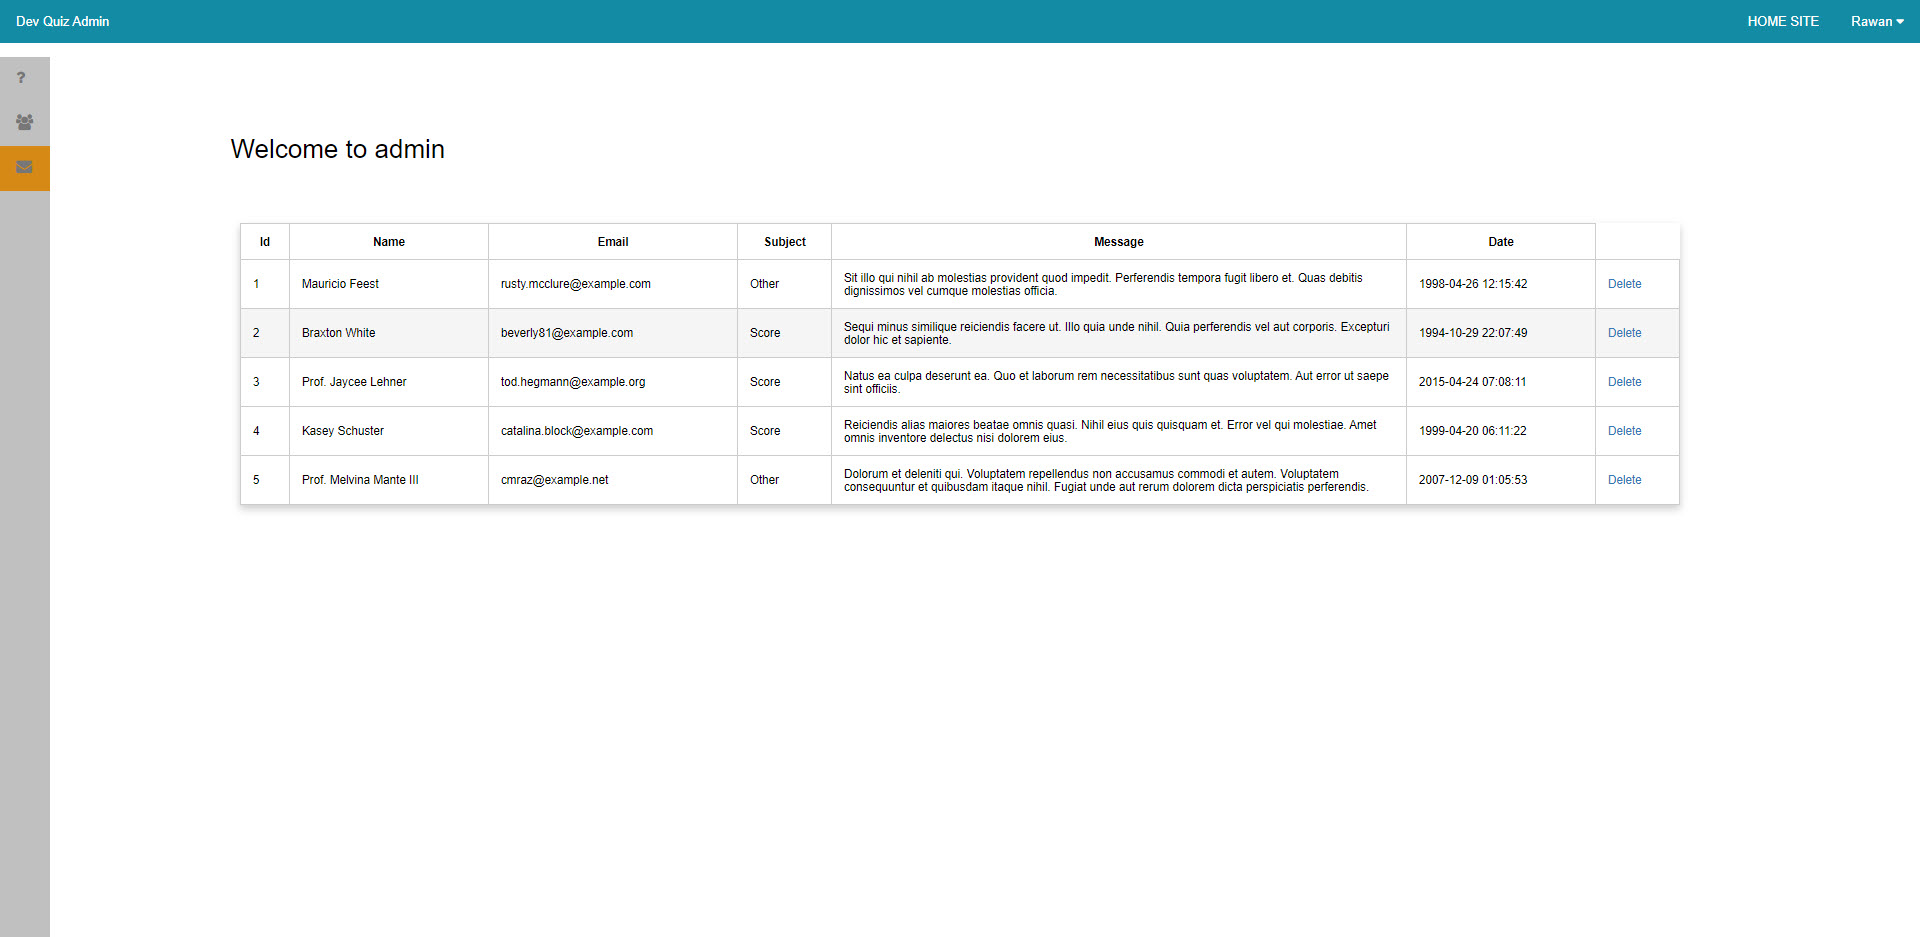
Task: Click the Email column header
Action: point(612,241)
